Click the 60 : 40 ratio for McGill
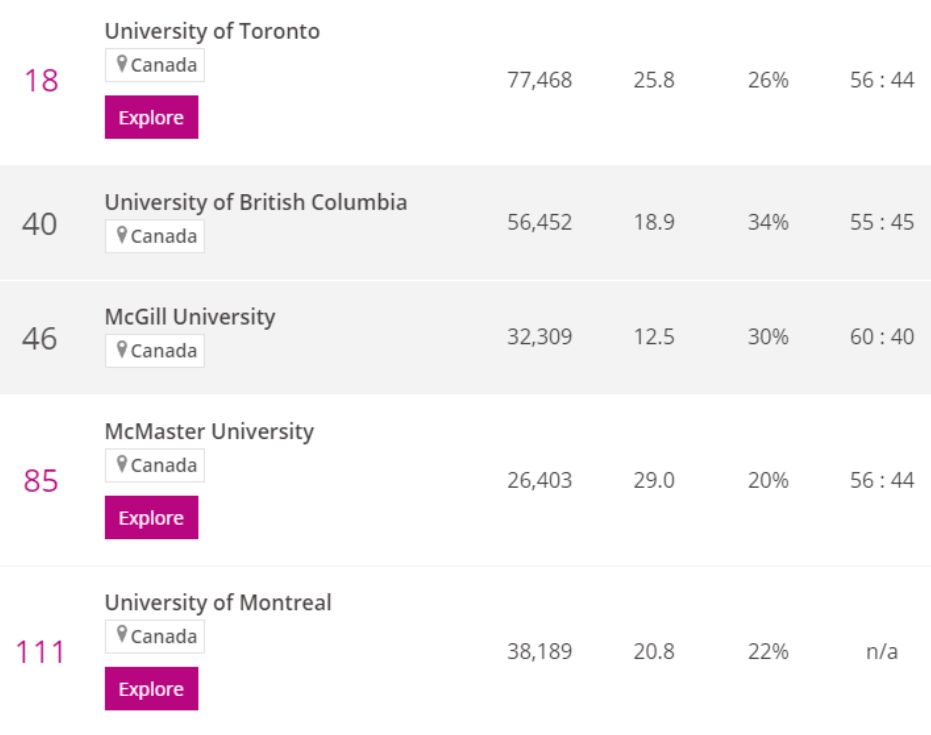The image size is (931, 735). coord(881,337)
